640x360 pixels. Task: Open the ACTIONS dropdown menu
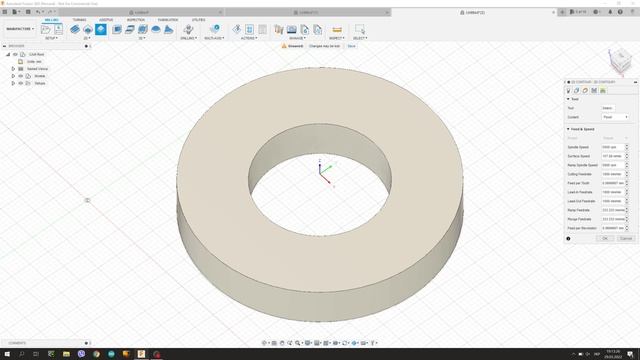pyautogui.click(x=249, y=38)
